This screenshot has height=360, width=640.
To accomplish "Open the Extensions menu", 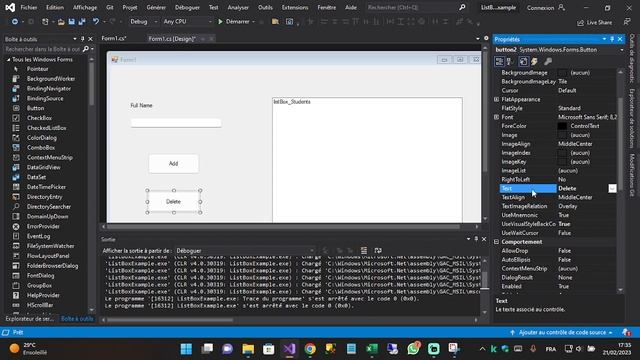I will pyautogui.click(x=295, y=7).
